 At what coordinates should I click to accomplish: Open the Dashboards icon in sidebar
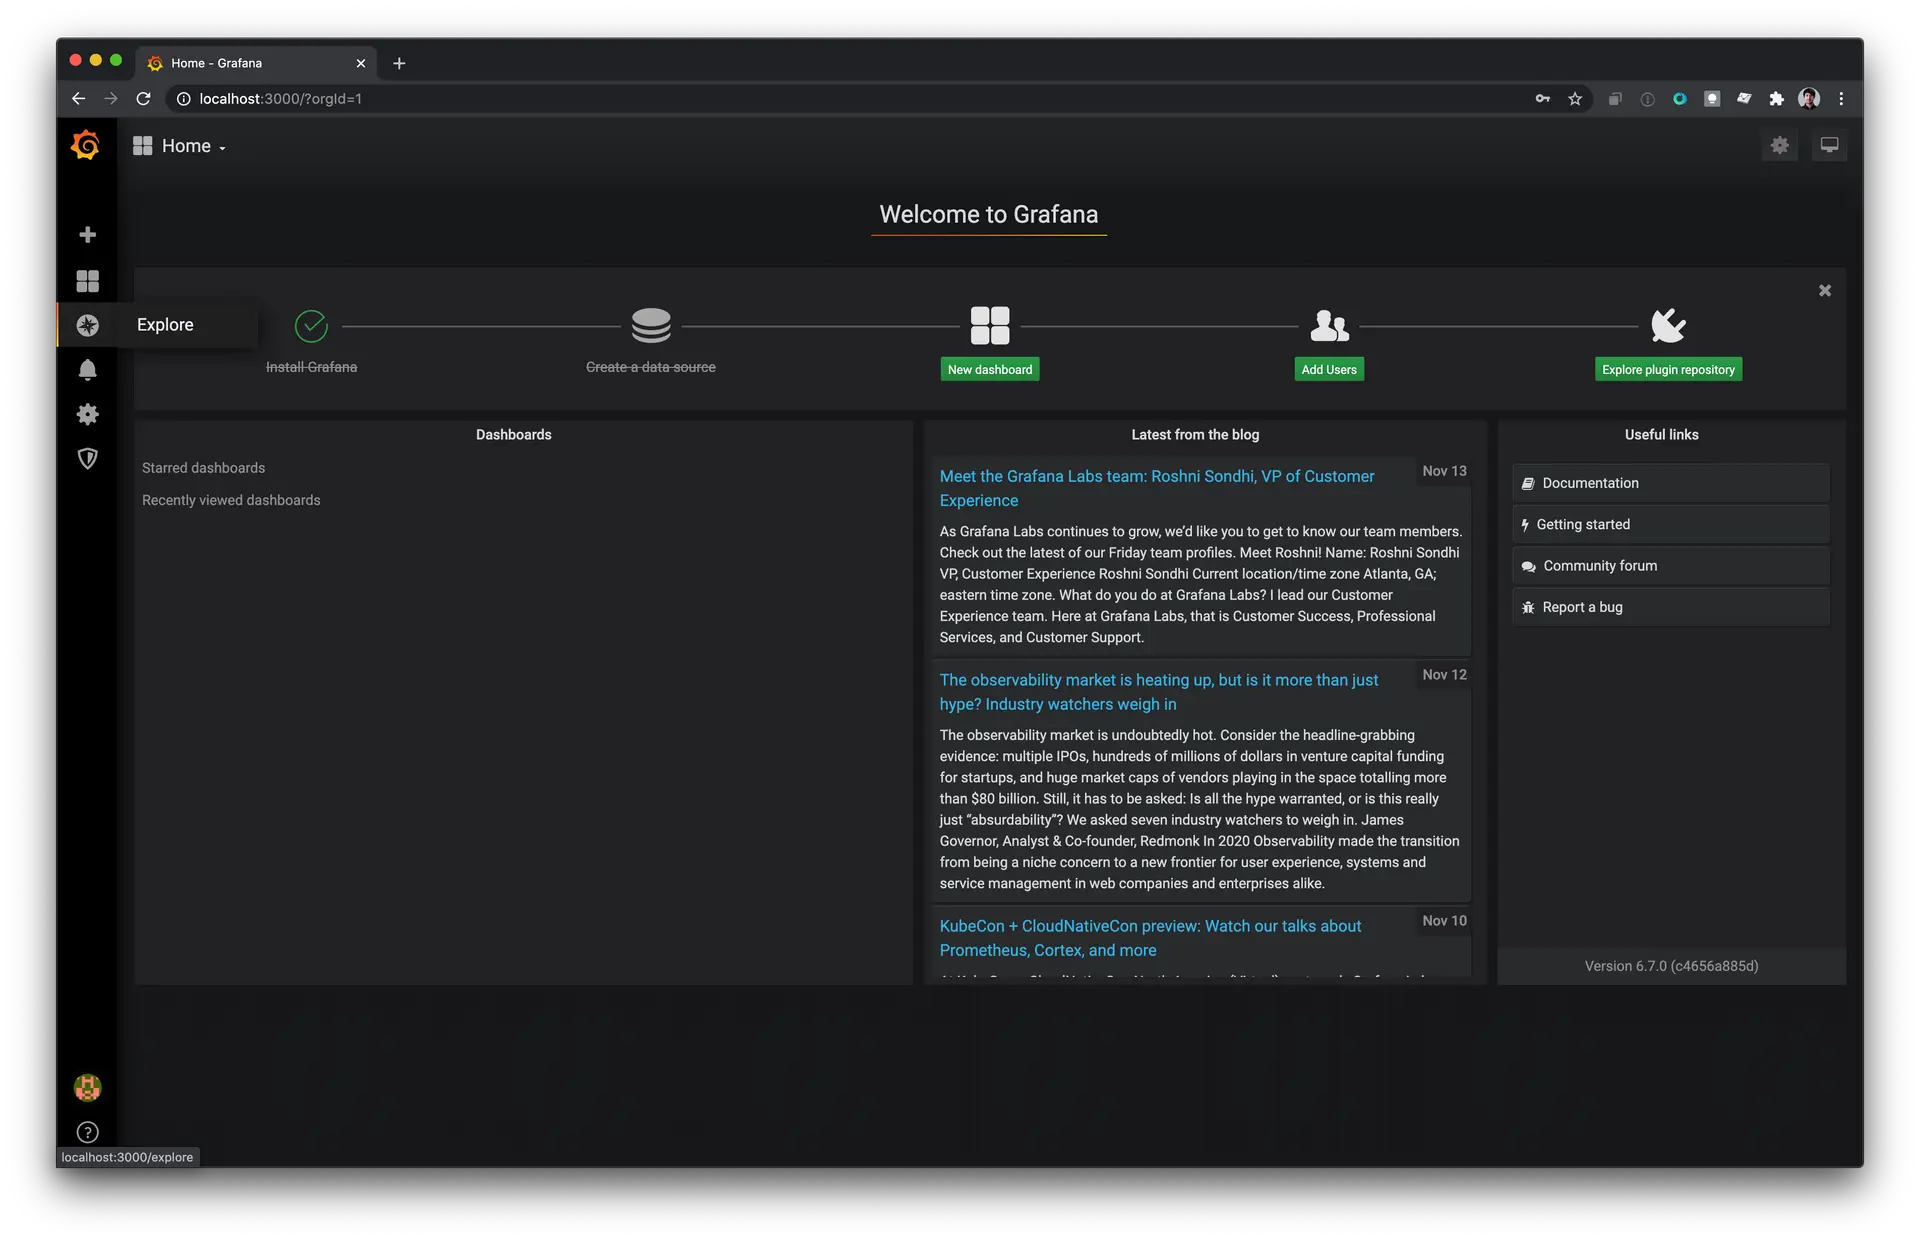coord(88,281)
